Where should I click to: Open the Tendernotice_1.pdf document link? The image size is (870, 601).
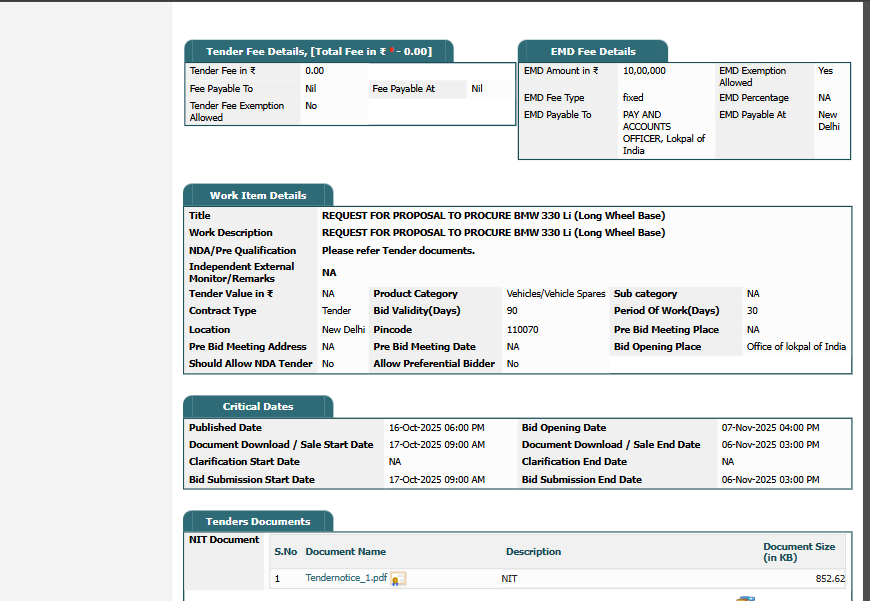coord(346,578)
